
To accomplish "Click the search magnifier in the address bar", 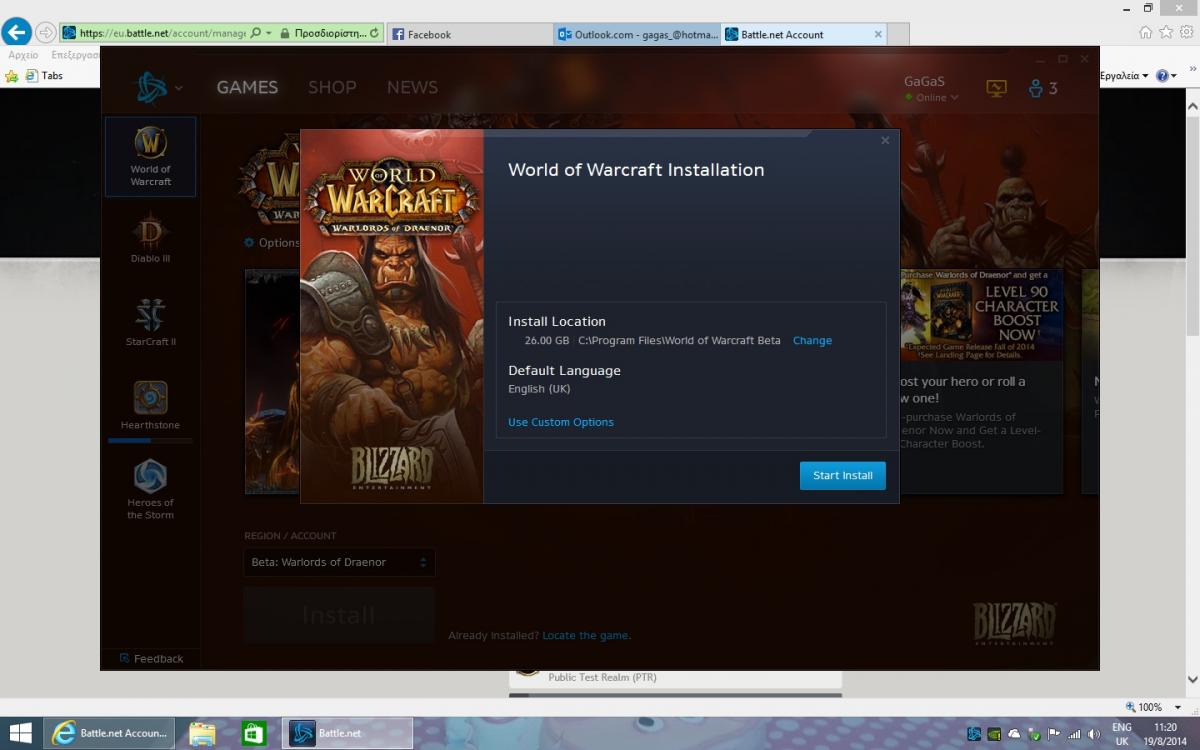I will (x=256, y=33).
